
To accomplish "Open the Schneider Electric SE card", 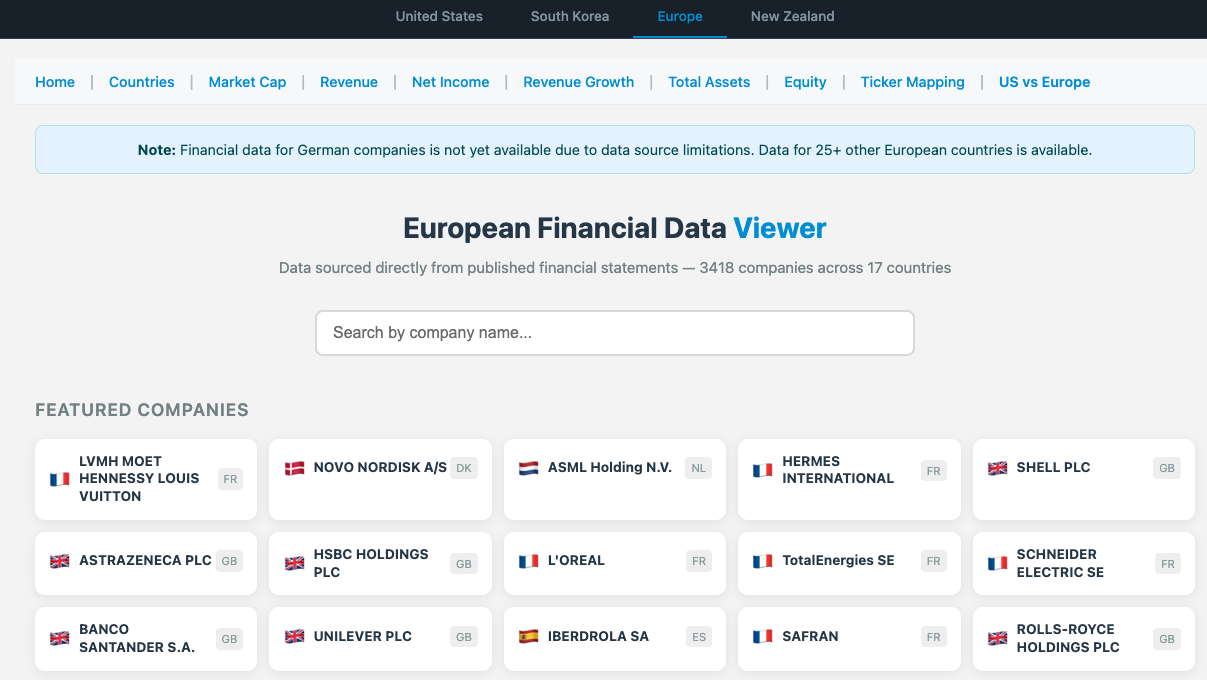I will [x=1084, y=563].
